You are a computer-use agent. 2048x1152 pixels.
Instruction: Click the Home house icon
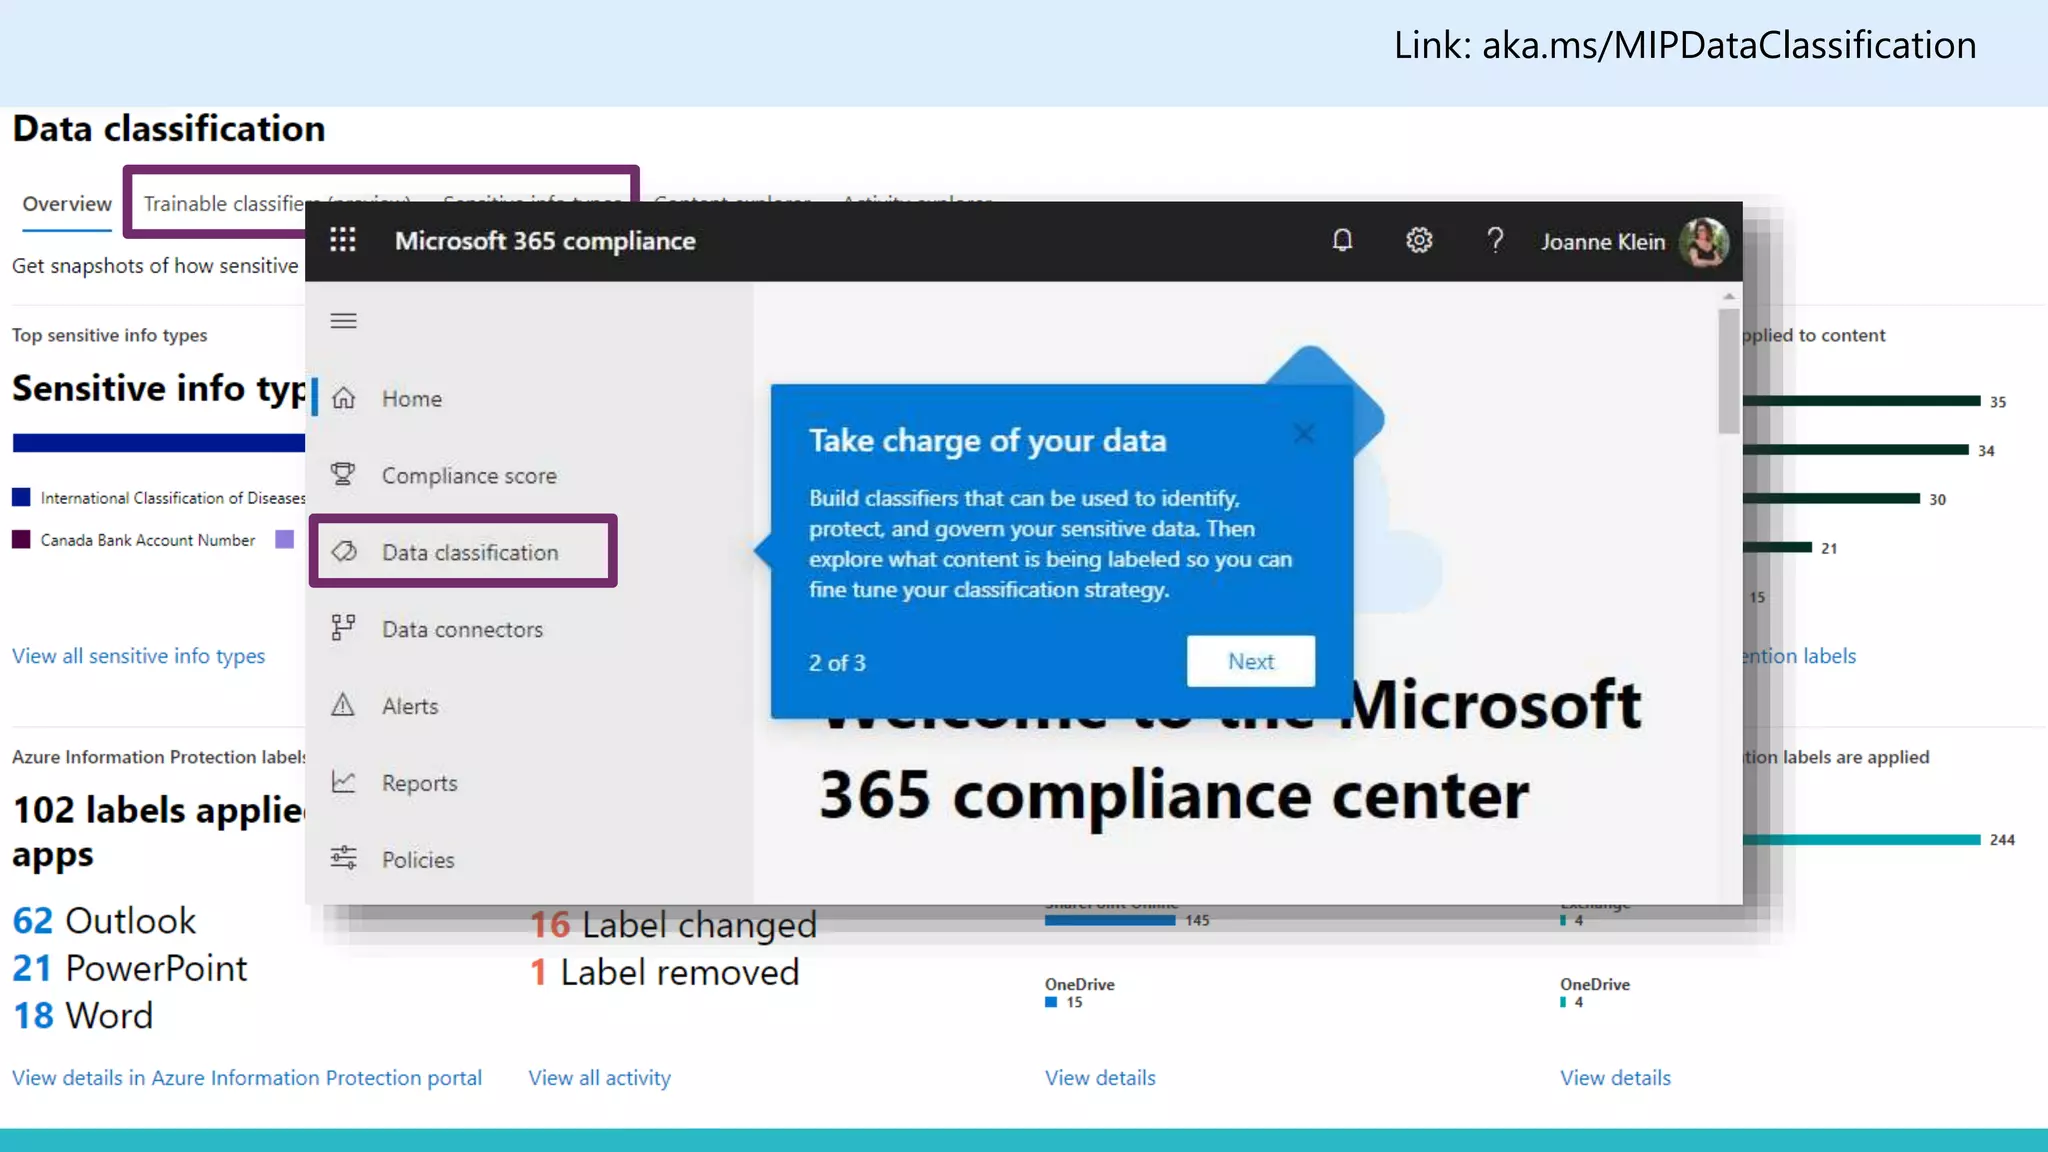[344, 398]
